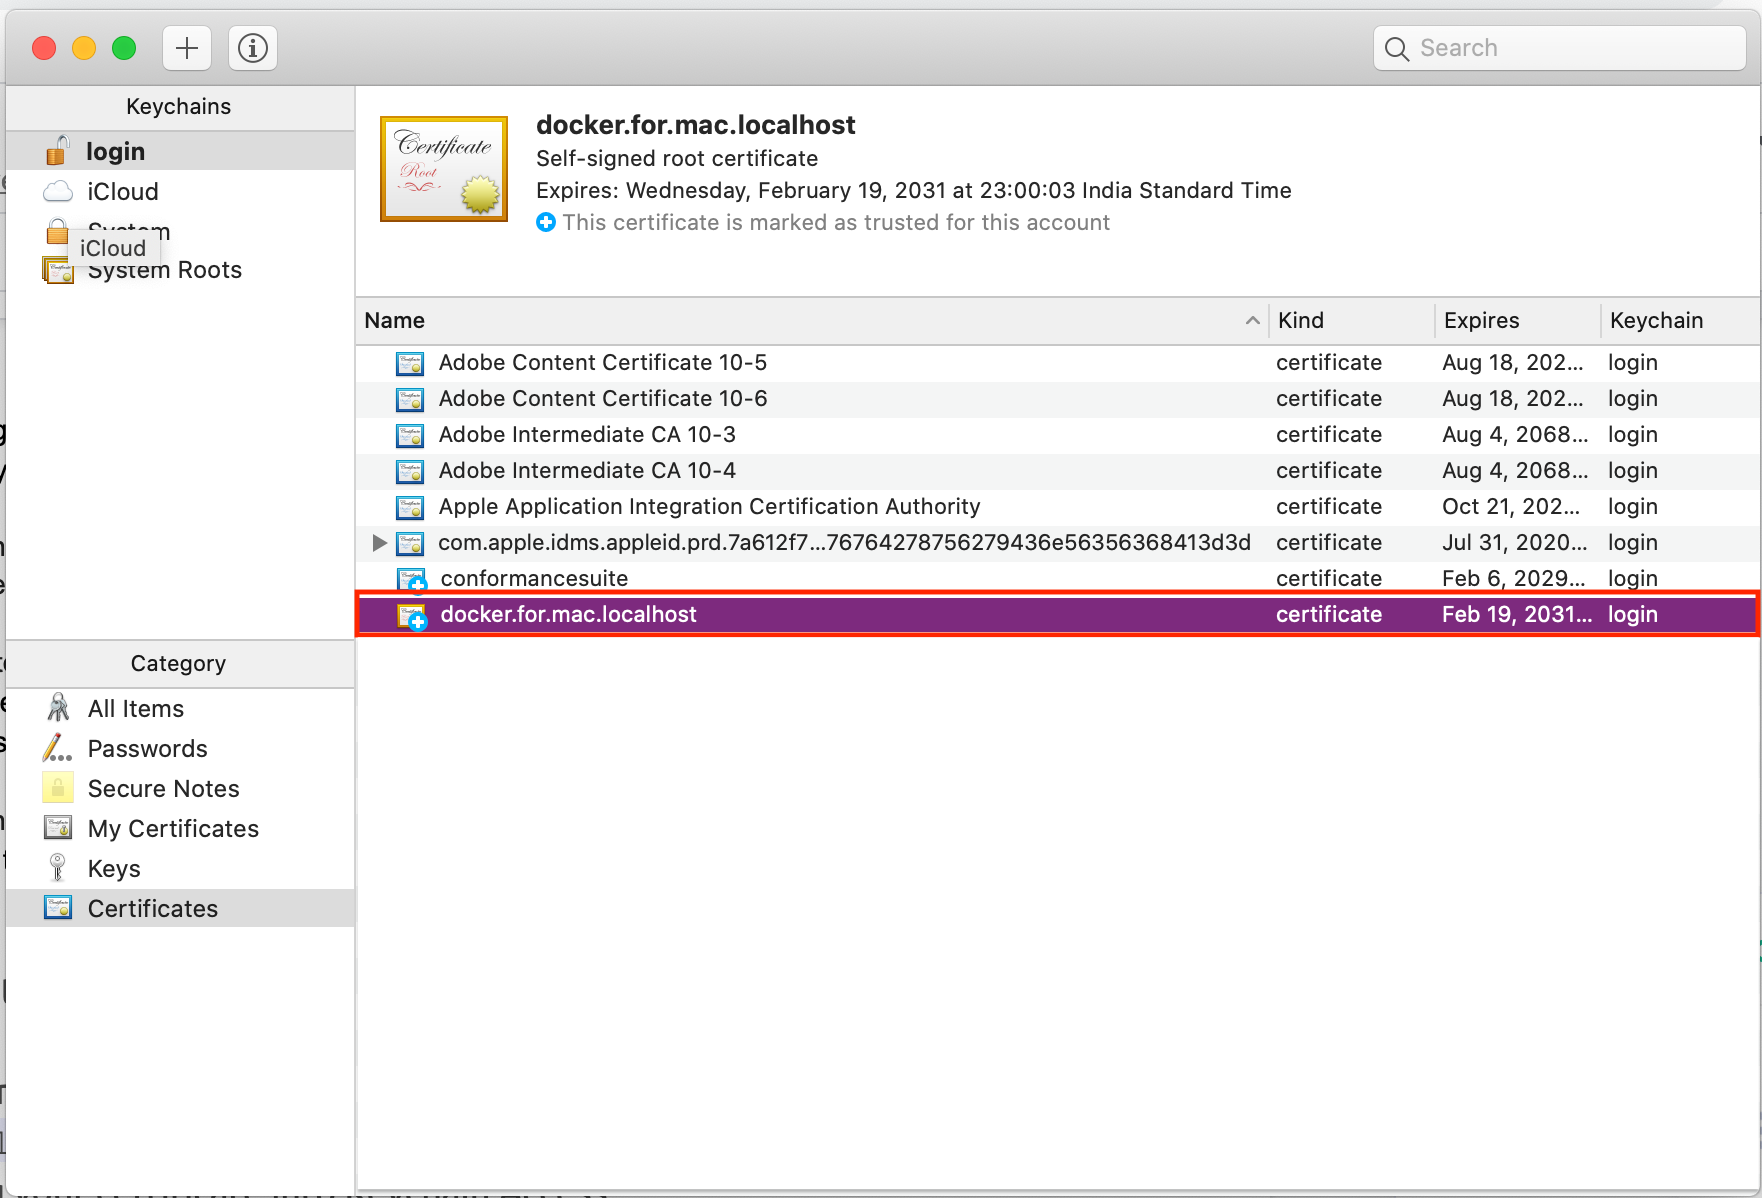Image resolution: width=1762 pixels, height=1198 pixels.
Task: Select the My Certificates category
Action: [x=180, y=828]
